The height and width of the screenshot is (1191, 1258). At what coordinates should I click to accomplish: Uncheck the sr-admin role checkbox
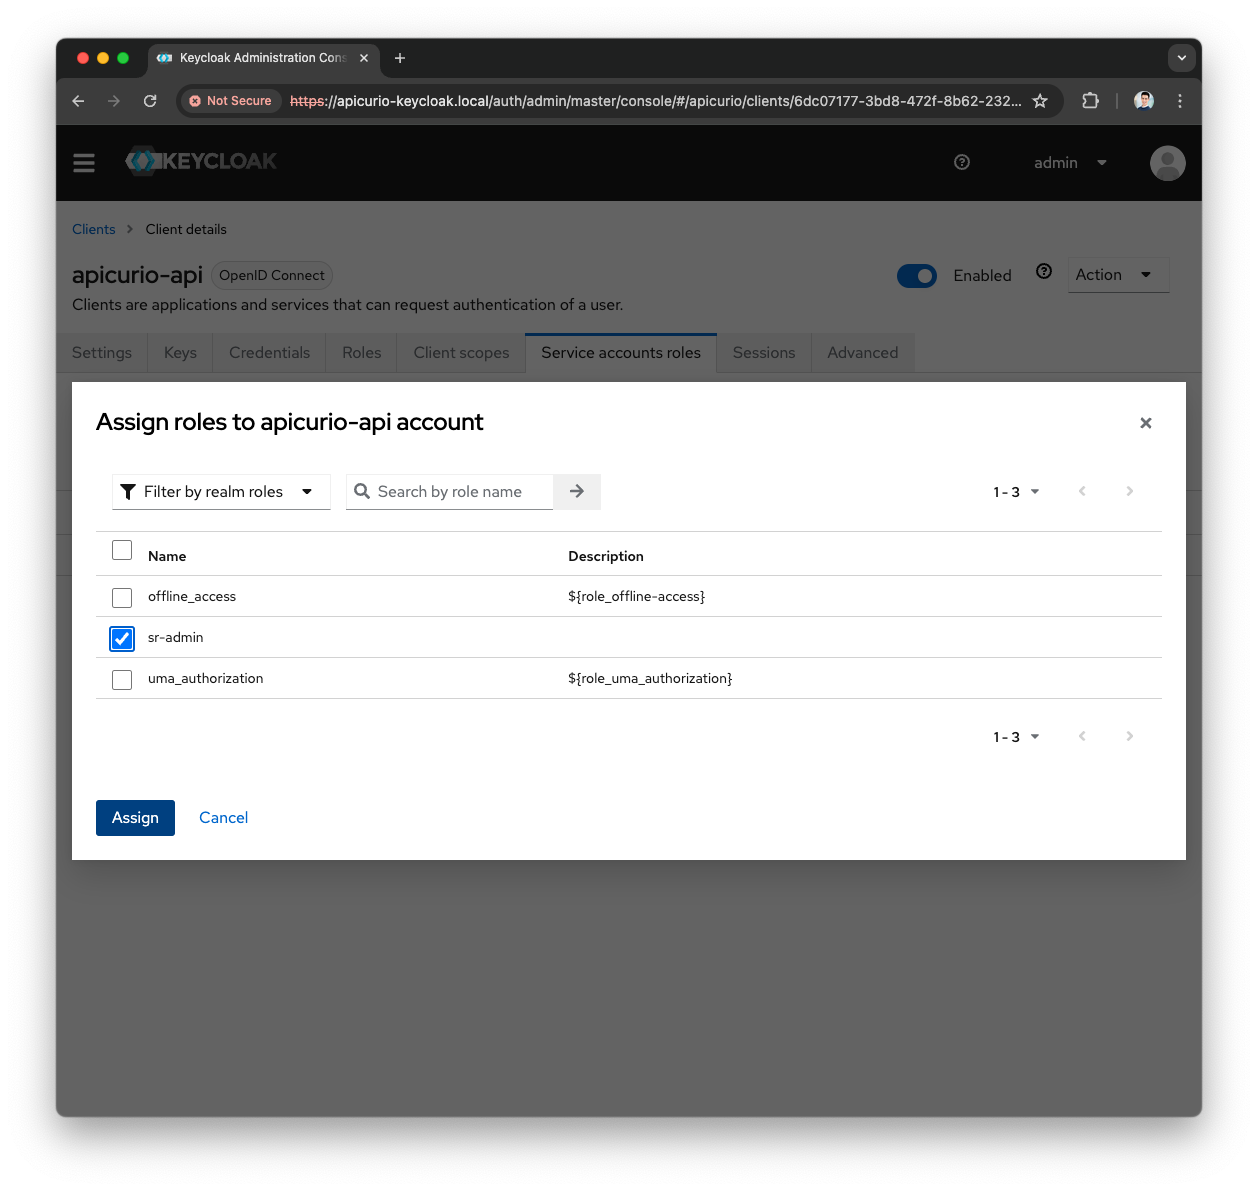coord(121,638)
